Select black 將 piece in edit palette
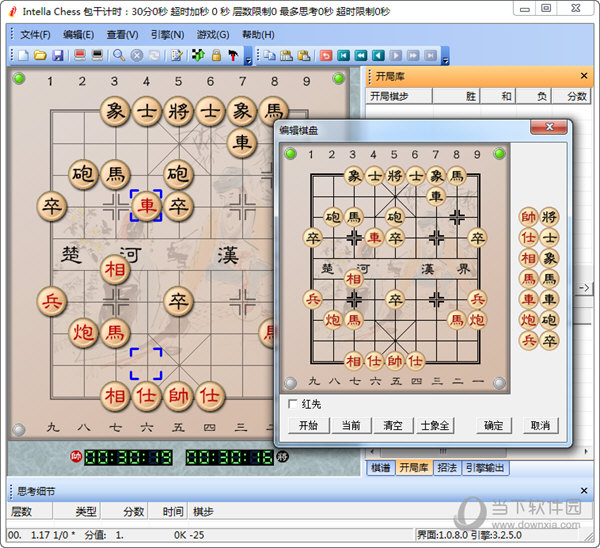The width and height of the screenshot is (600, 548). [549, 217]
